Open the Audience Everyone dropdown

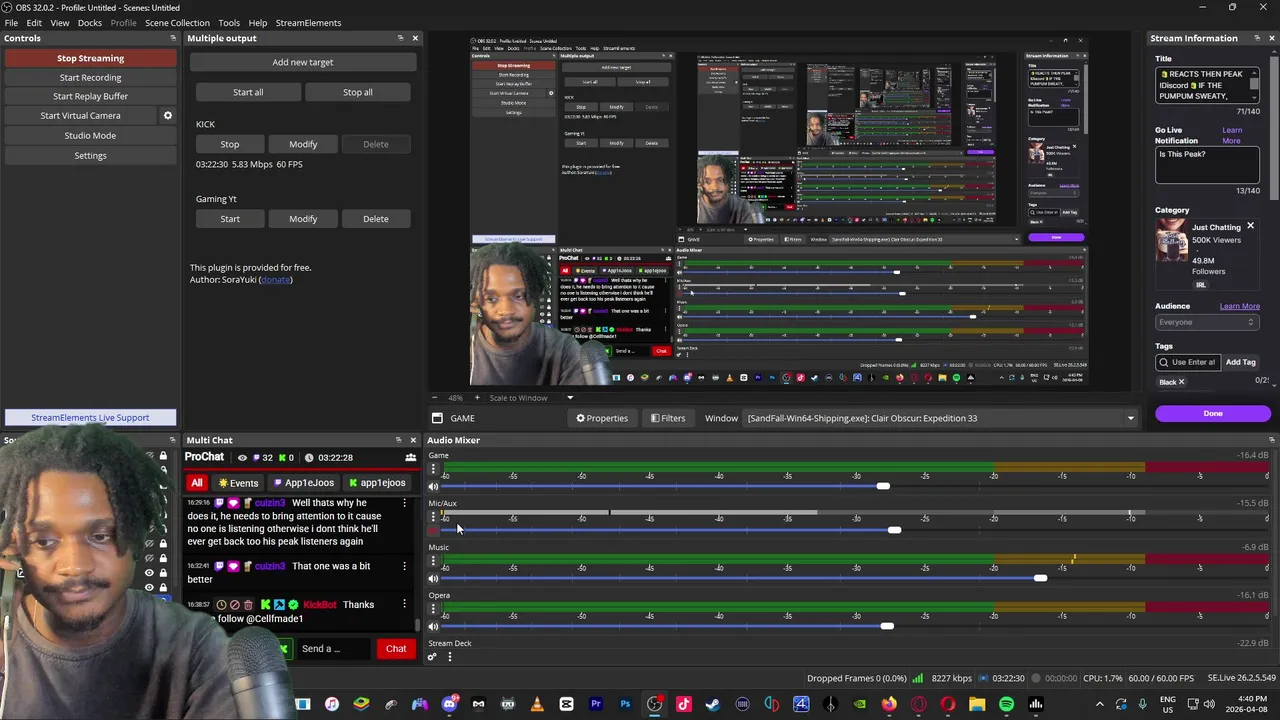(x=1206, y=322)
